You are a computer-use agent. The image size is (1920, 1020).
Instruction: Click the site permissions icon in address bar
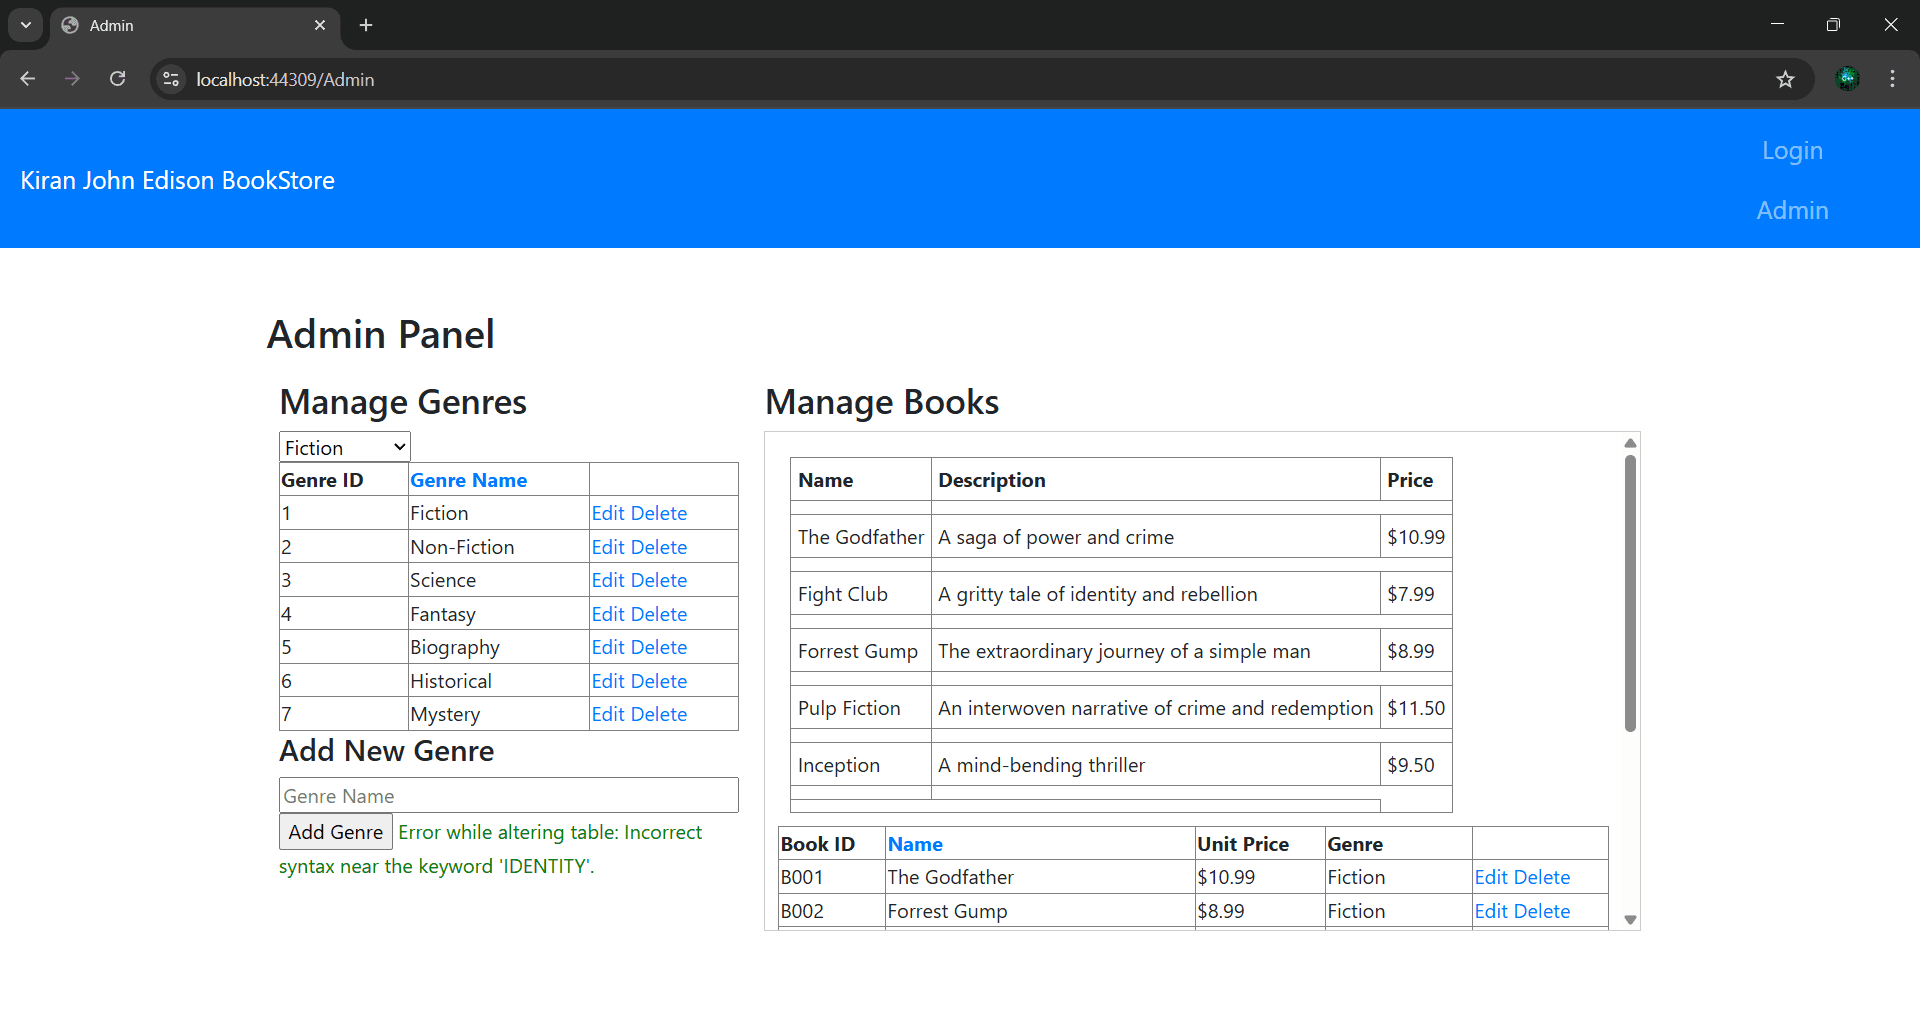(x=170, y=80)
